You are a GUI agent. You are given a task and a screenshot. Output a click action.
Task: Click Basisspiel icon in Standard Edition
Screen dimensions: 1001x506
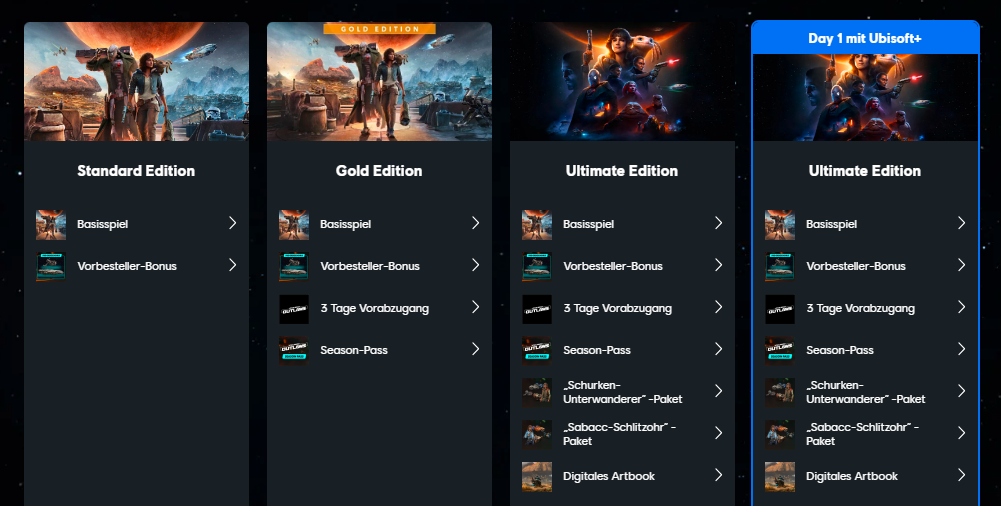coord(51,225)
